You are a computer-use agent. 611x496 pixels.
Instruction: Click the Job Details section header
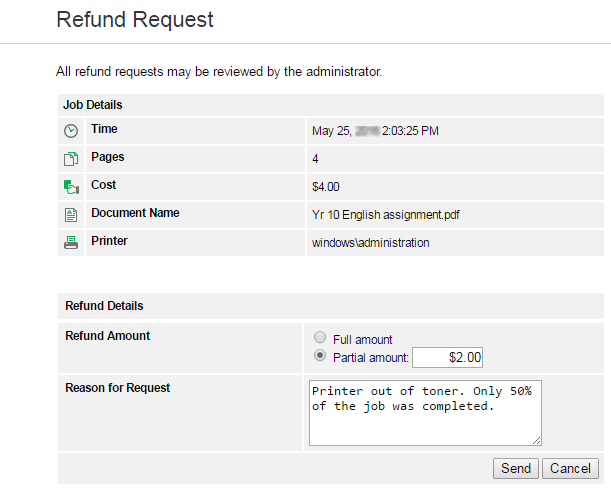point(93,104)
